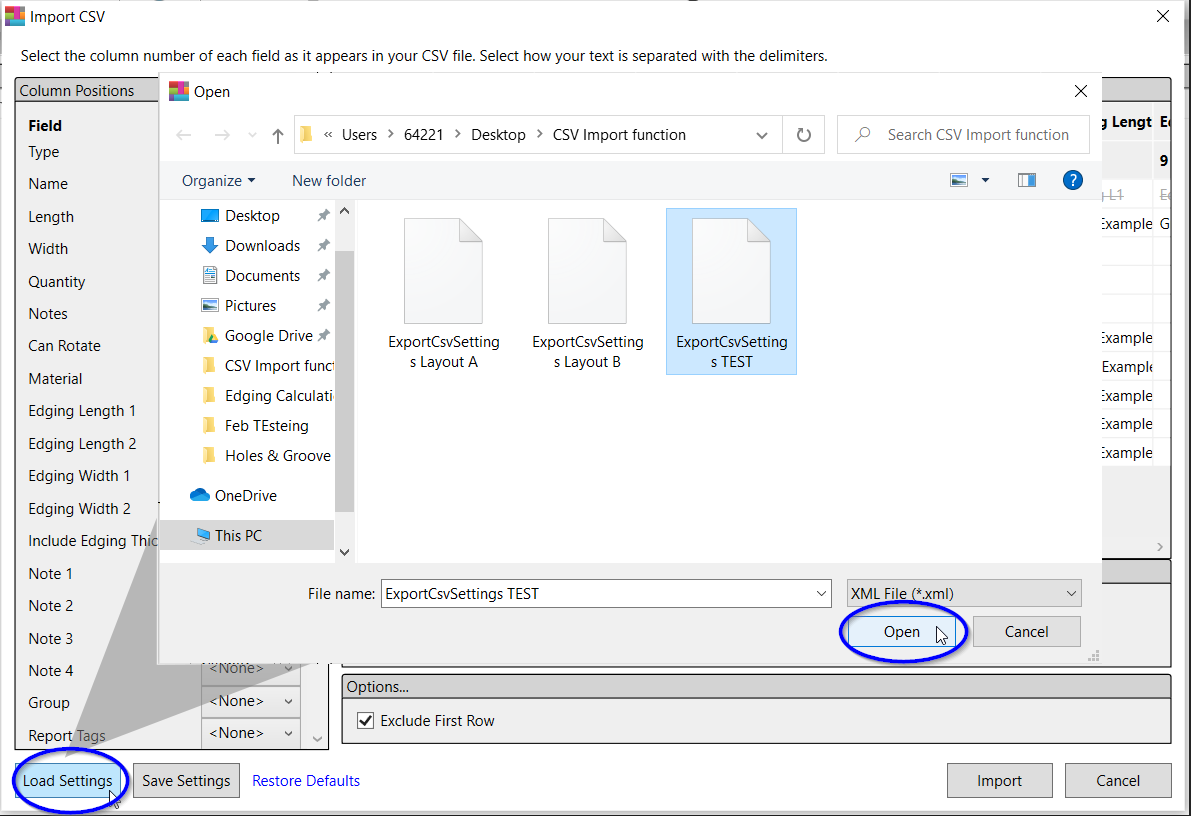Open the view options dropdown arrow
The height and width of the screenshot is (816, 1191).
pos(985,180)
